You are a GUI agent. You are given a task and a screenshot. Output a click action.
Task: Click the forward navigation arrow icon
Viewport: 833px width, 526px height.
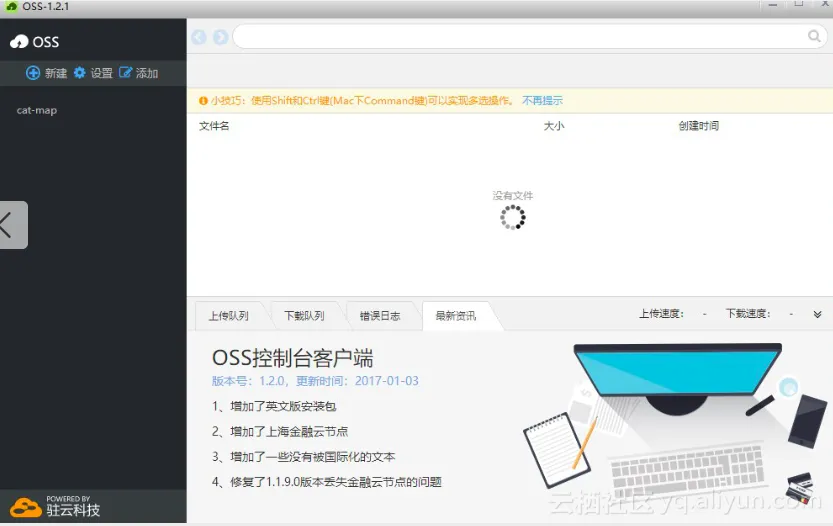click(x=220, y=37)
